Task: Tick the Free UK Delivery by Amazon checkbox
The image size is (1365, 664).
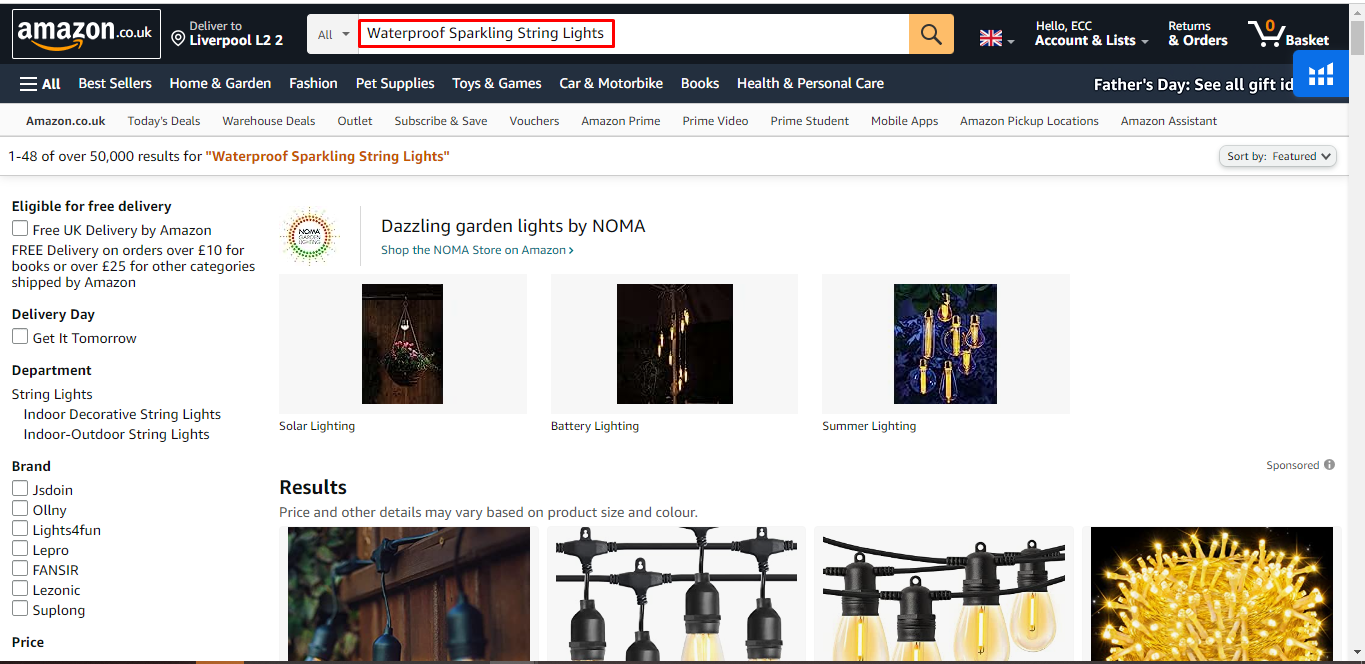Action: click(20, 229)
